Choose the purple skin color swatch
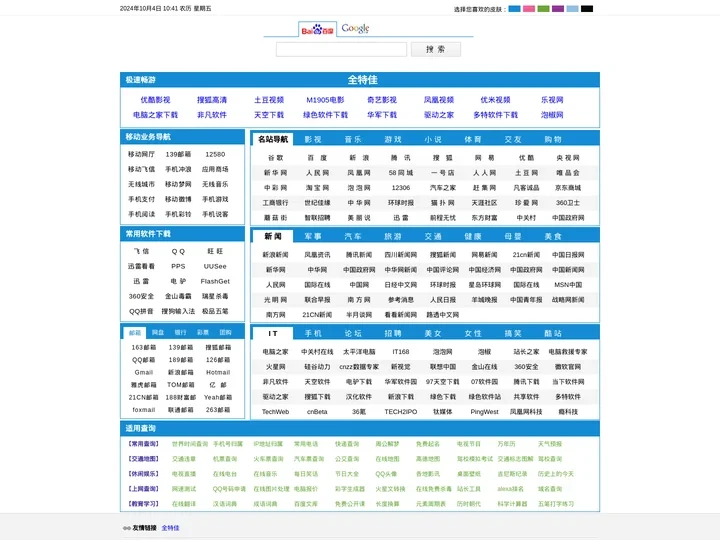Viewport: 720px width, 540px height. (558, 9)
